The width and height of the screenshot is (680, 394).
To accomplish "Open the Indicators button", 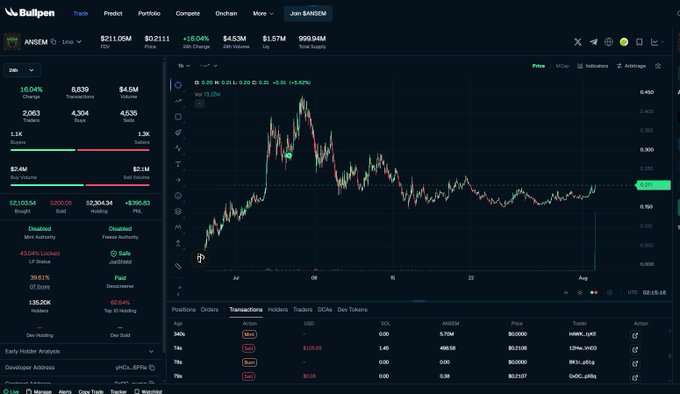I will tap(592, 66).
